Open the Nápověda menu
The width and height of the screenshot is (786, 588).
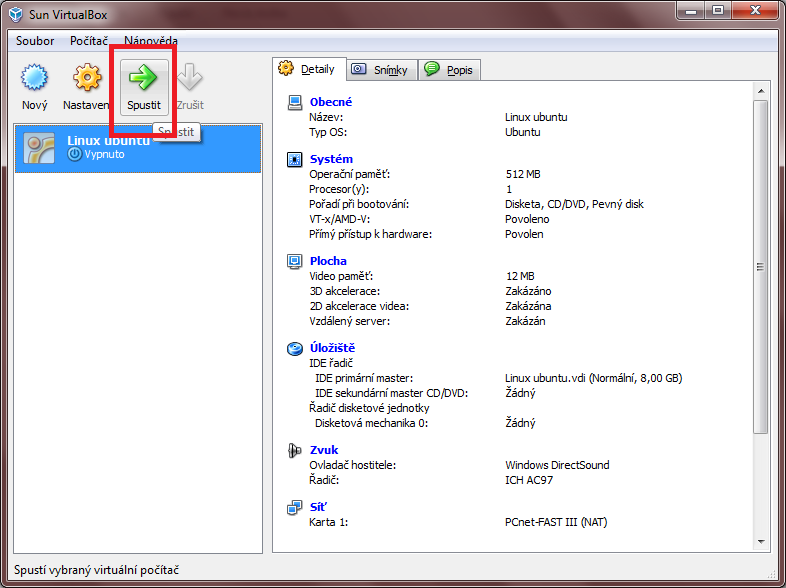point(151,41)
